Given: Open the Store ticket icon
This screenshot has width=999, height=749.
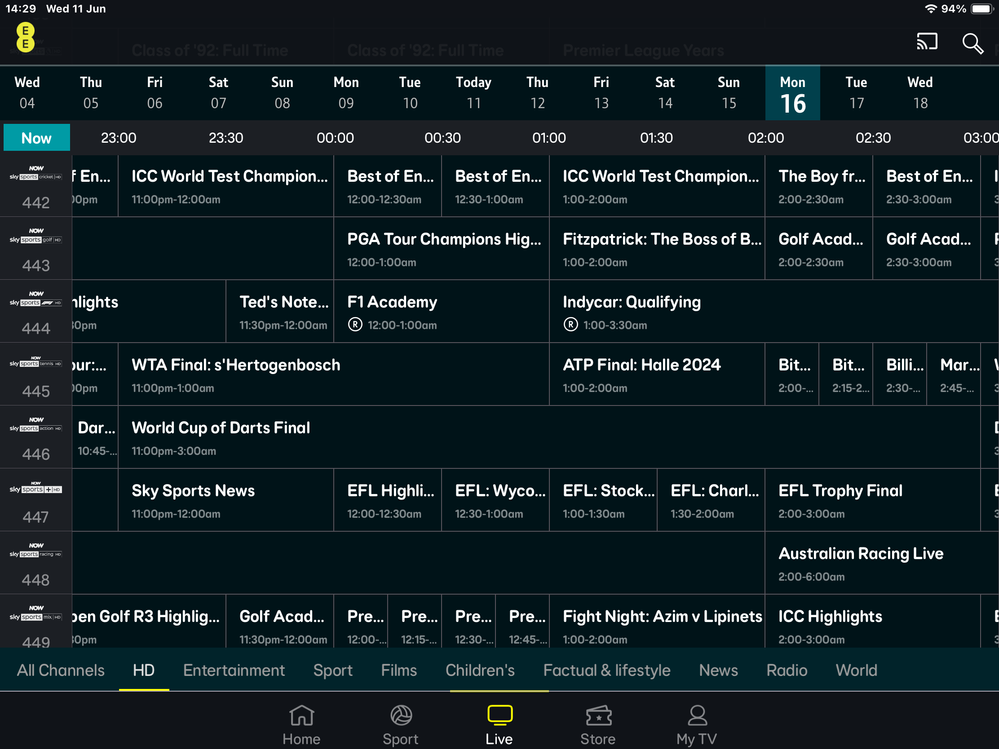Looking at the screenshot, I should point(598,725).
